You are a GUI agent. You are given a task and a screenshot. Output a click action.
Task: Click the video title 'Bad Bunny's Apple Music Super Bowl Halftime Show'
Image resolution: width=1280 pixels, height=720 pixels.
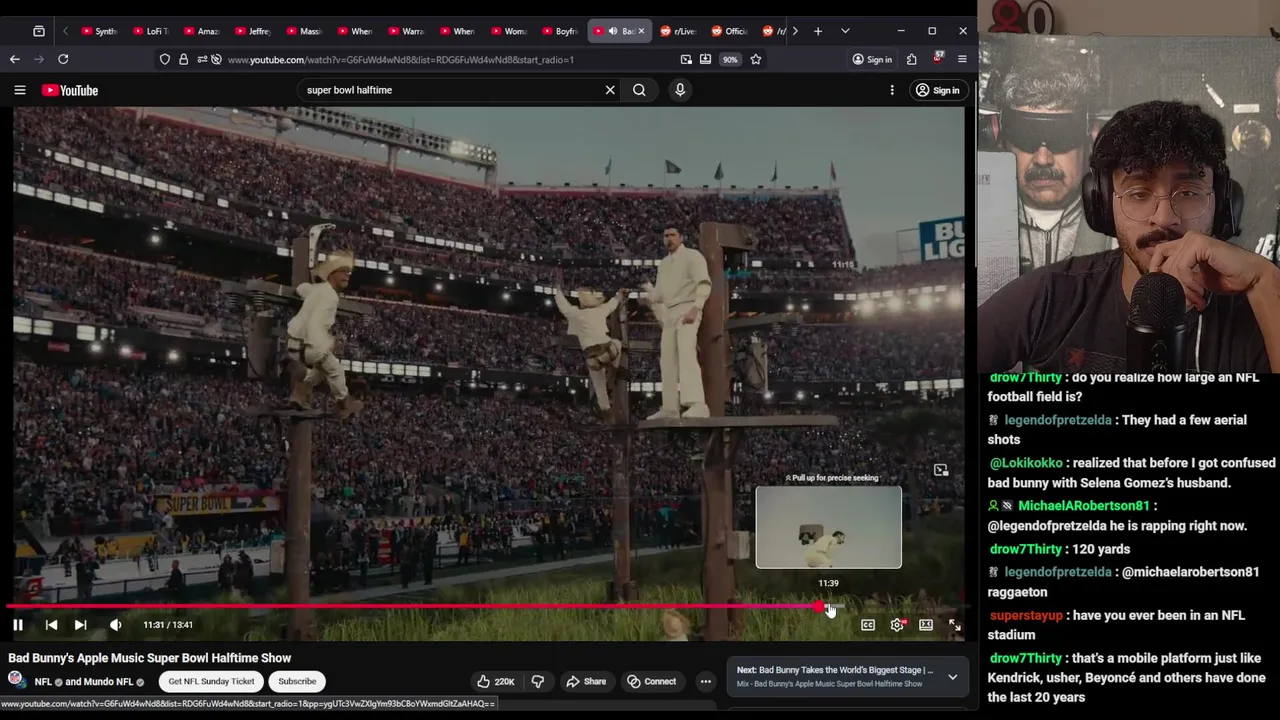tap(150, 658)
